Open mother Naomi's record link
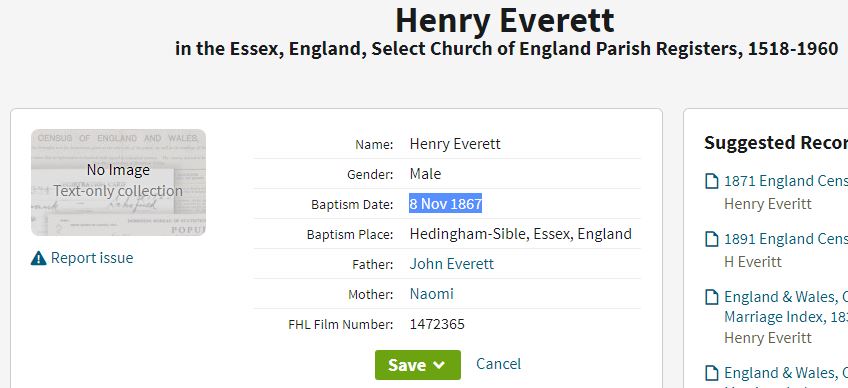Viewport: 848px width, 388px height. [432, 294]
